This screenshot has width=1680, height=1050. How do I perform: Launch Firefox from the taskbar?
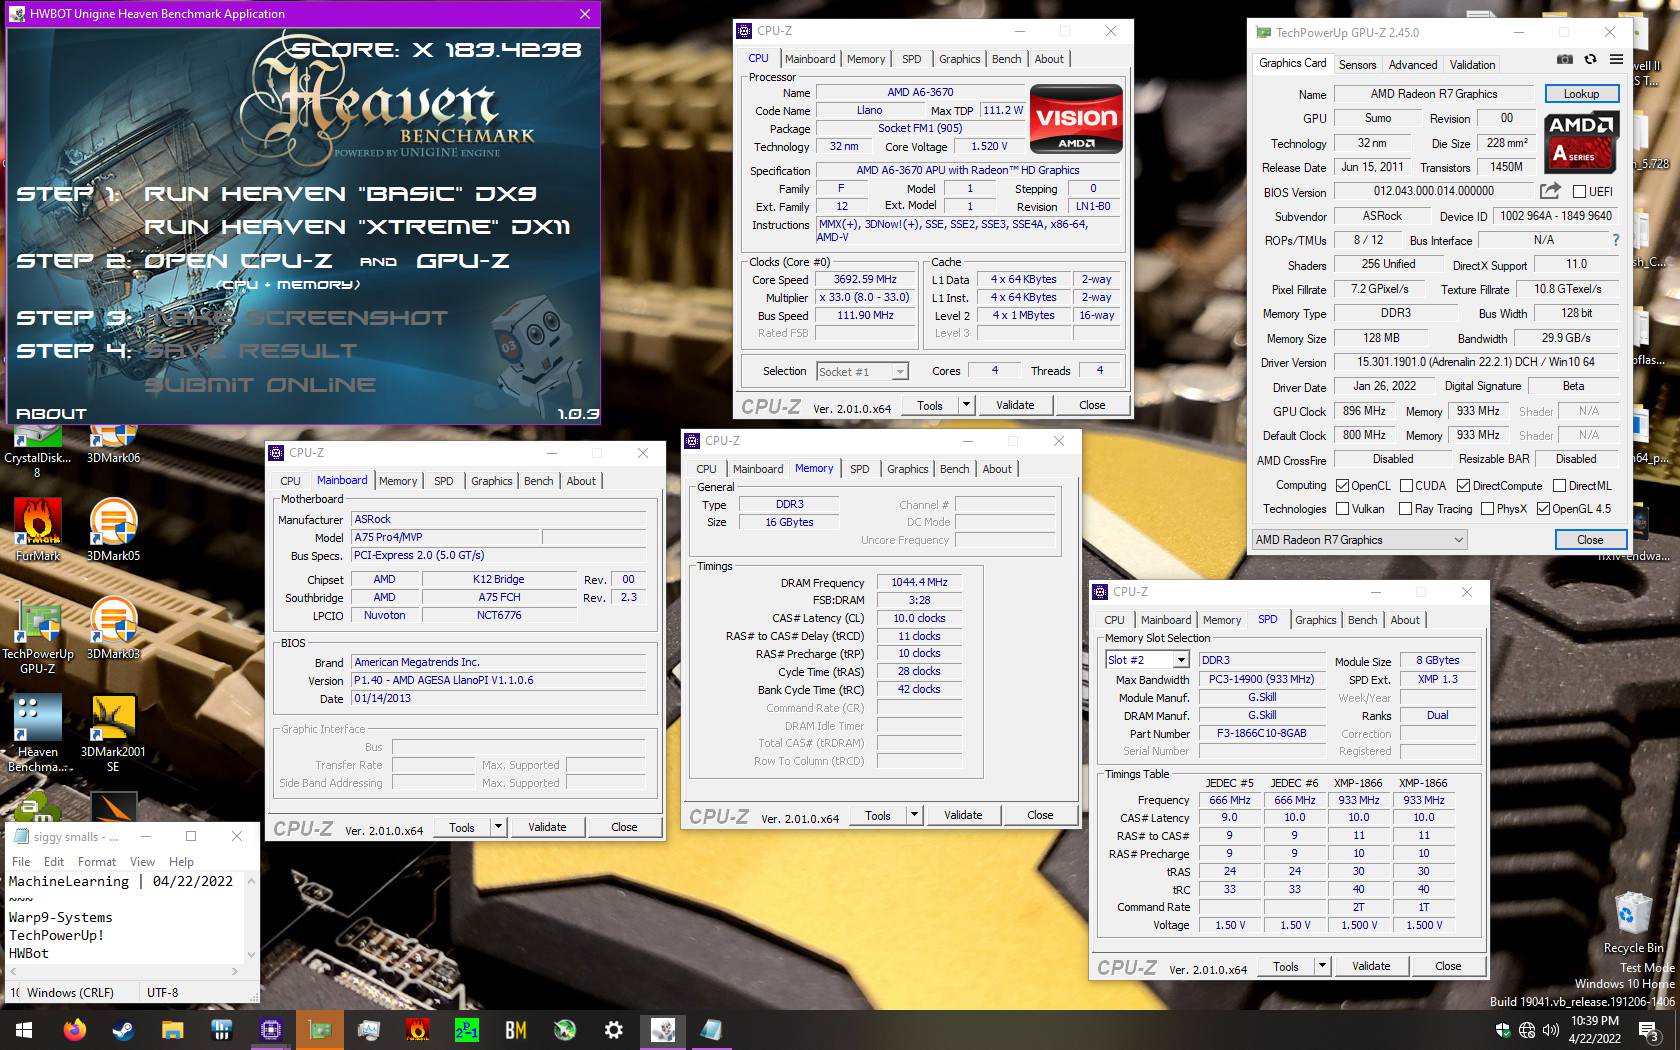tap(75, 1029)
